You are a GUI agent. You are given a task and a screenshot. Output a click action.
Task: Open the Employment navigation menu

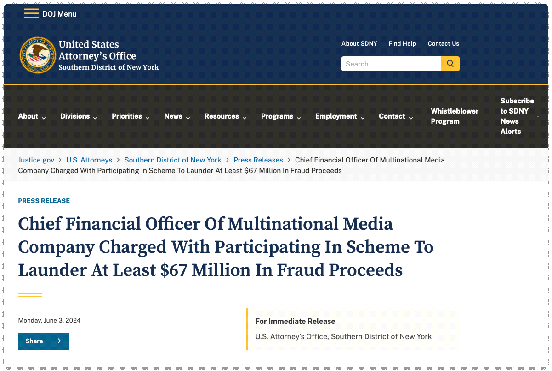[x=340, y=117]
